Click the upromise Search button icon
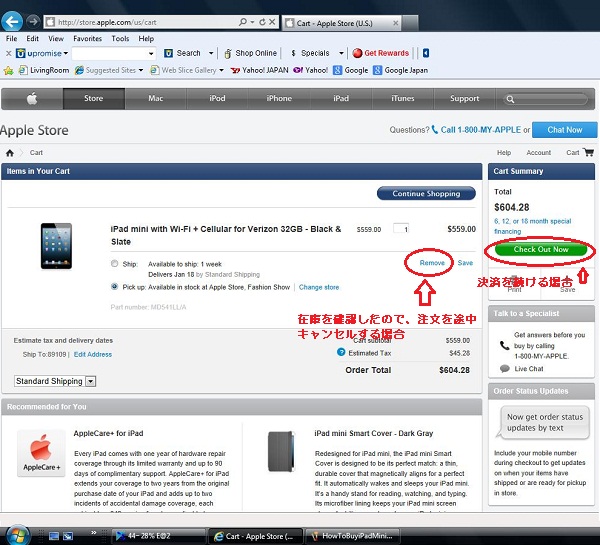Screen dimensions: 600x545 pos(168,53)
